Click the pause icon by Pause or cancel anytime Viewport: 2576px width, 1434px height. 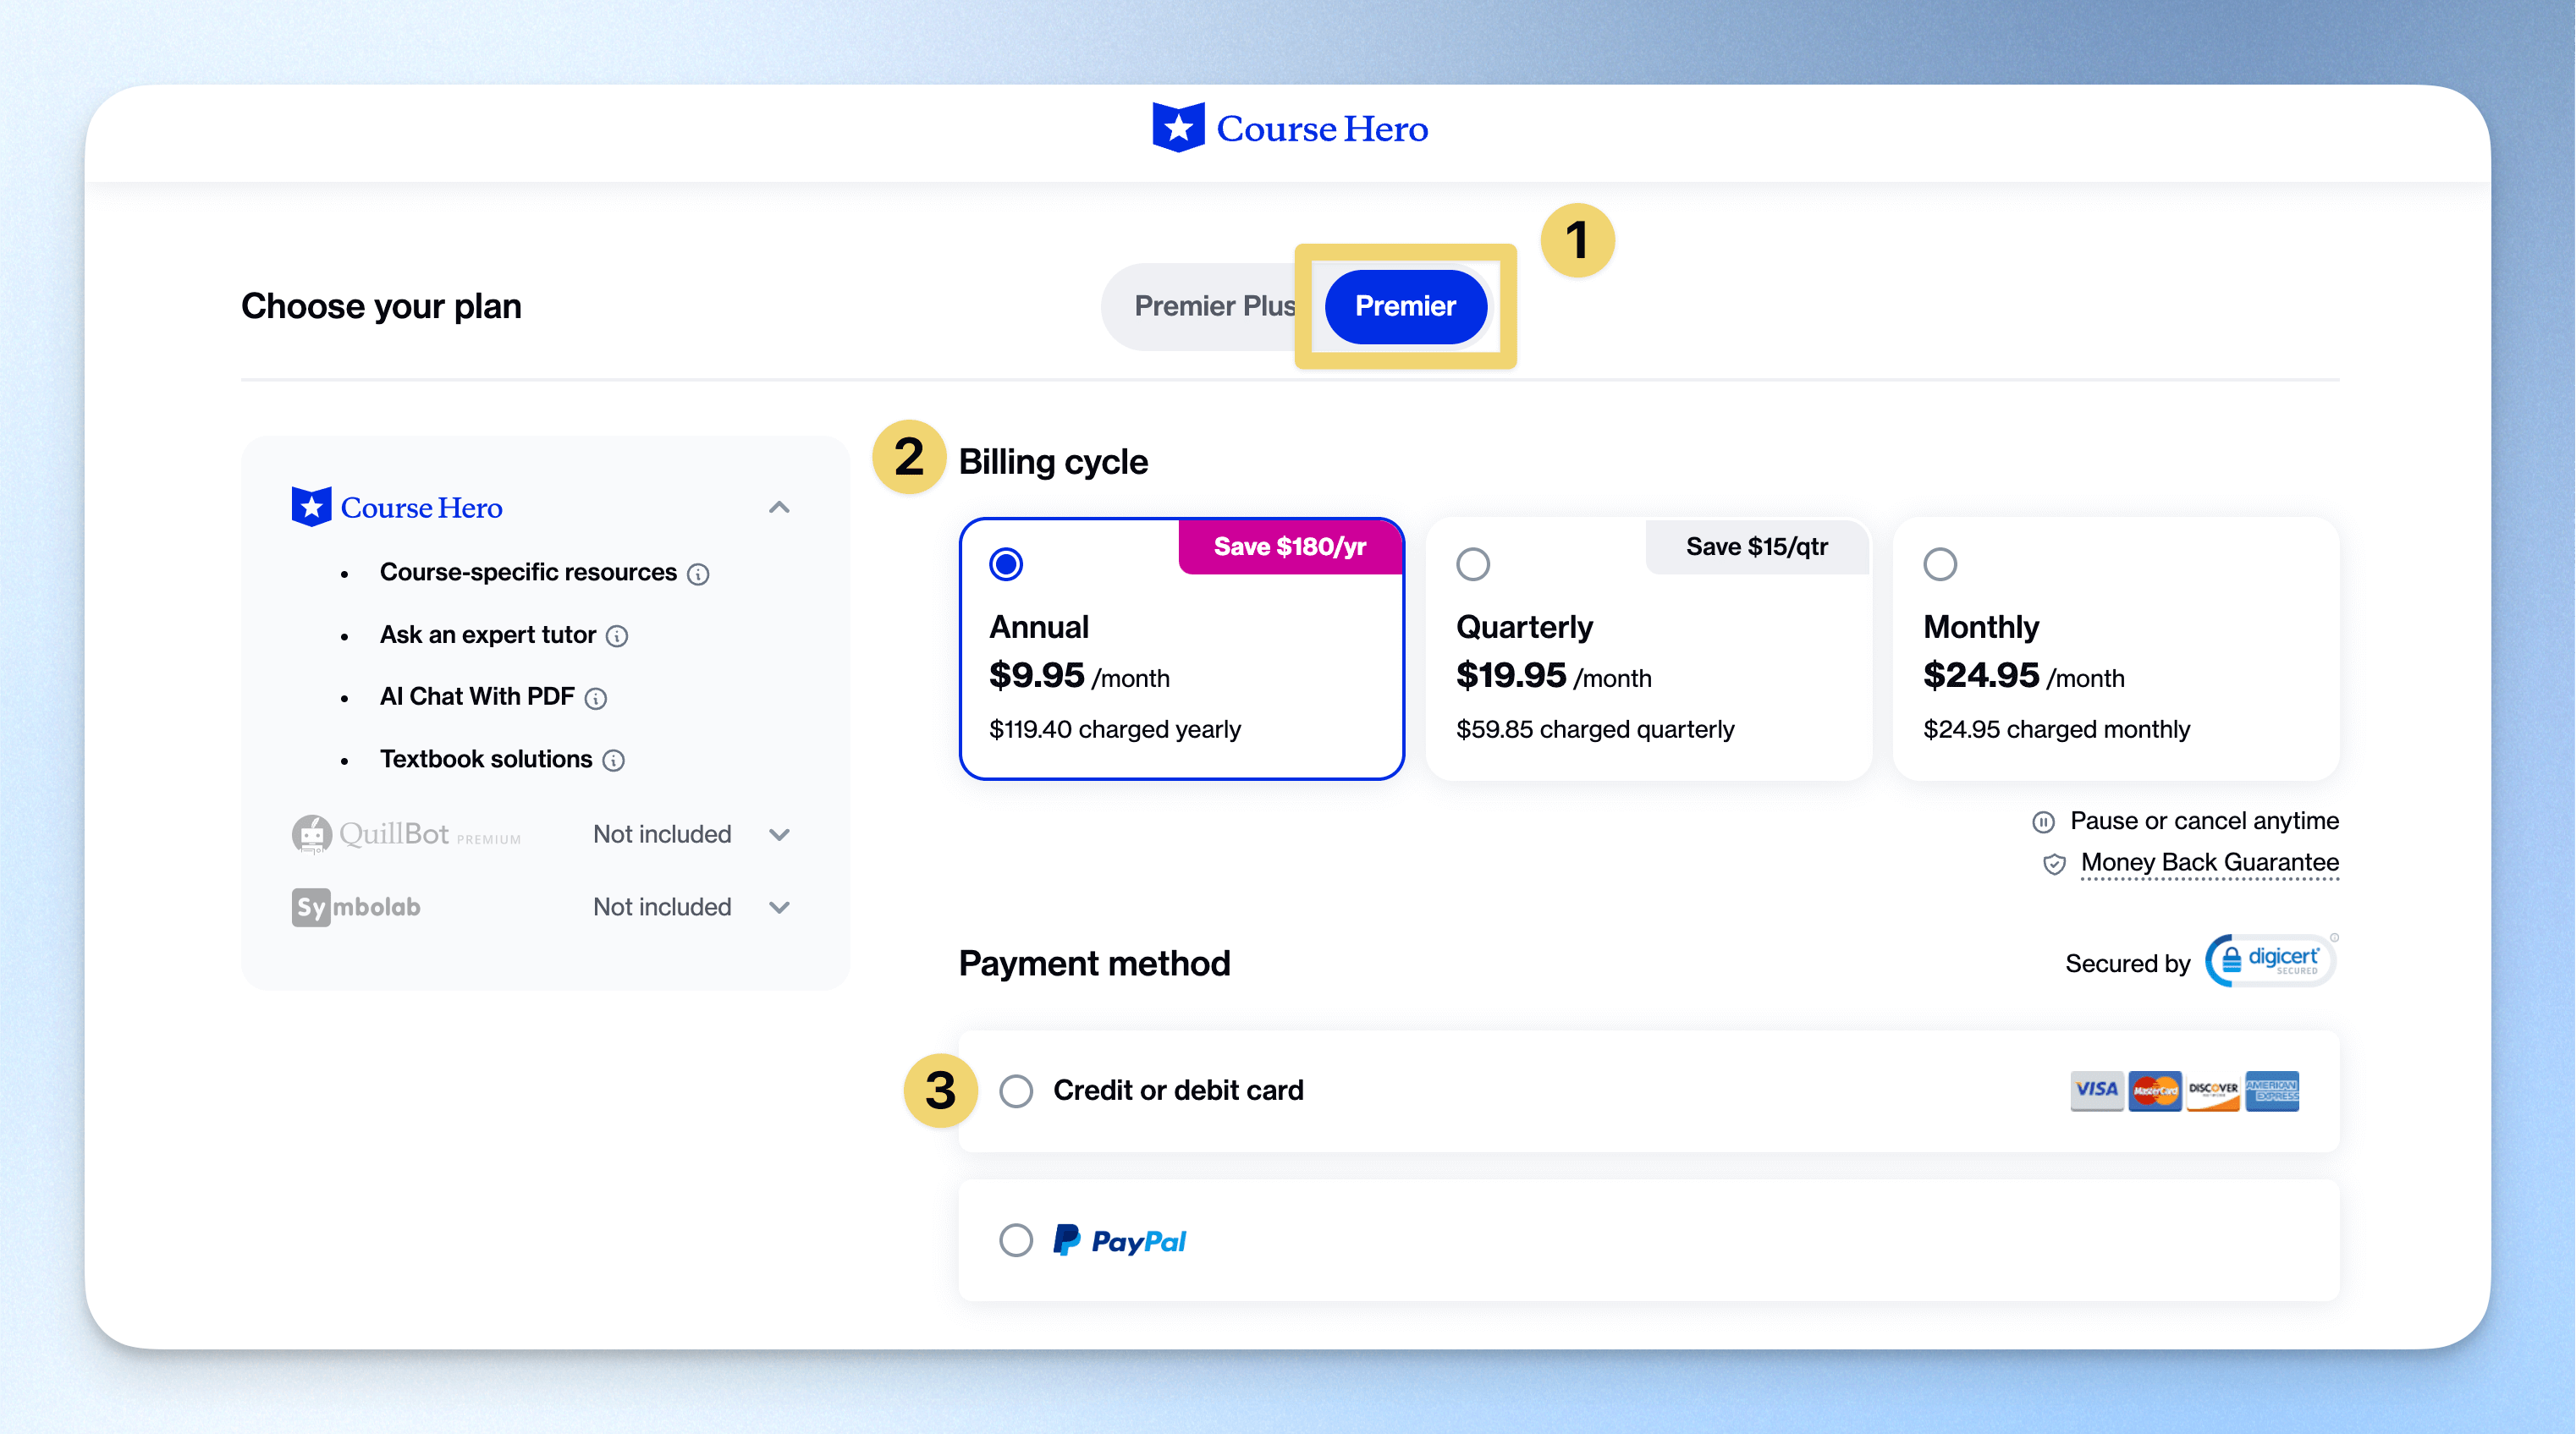point(2044,822)
